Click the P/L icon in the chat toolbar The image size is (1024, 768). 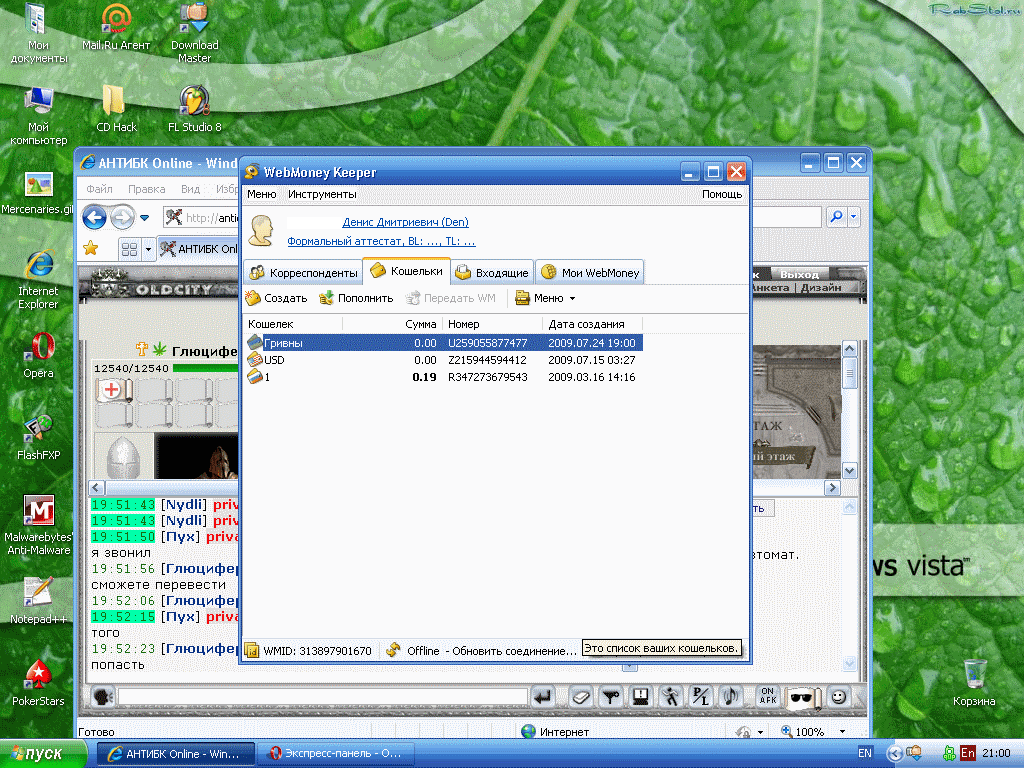tap(701, 697)
